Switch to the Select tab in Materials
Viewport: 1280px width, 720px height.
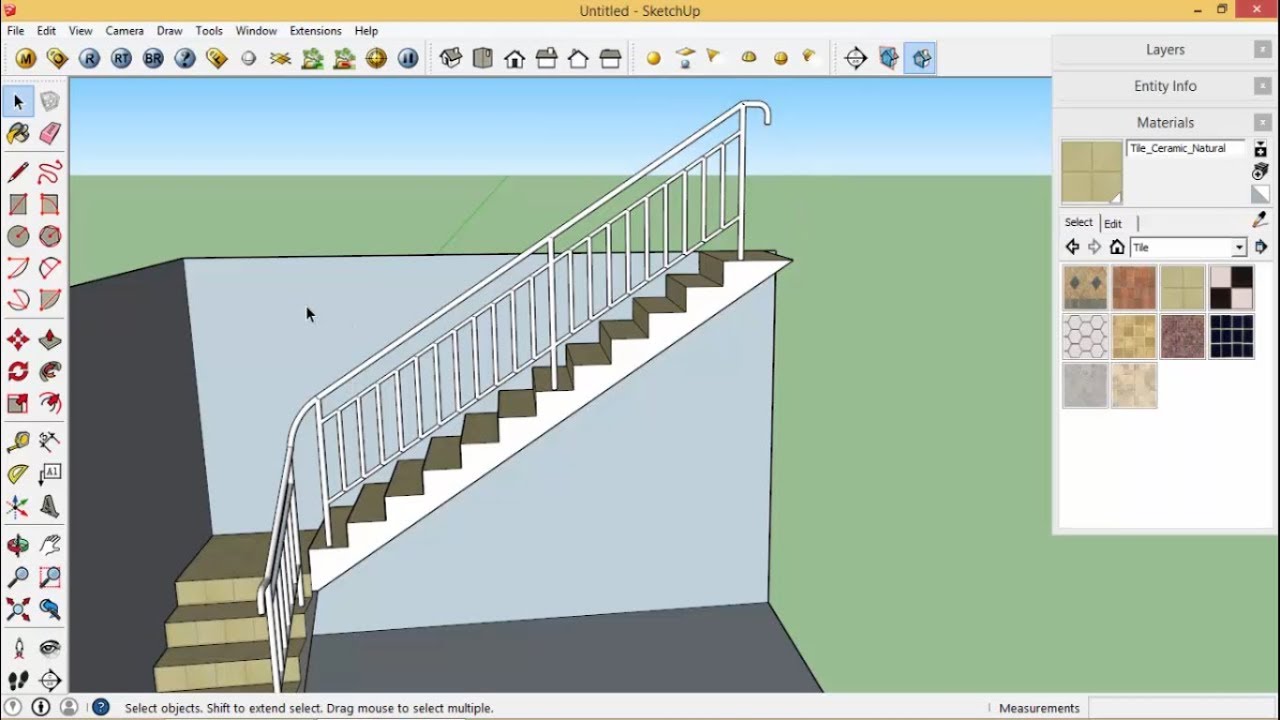click(x=1079, y=222)
